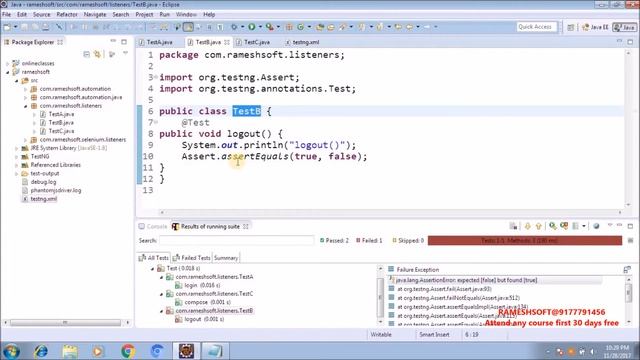Click the New Java Package icon
The image size is (640, 360).
tap(289, 27)
